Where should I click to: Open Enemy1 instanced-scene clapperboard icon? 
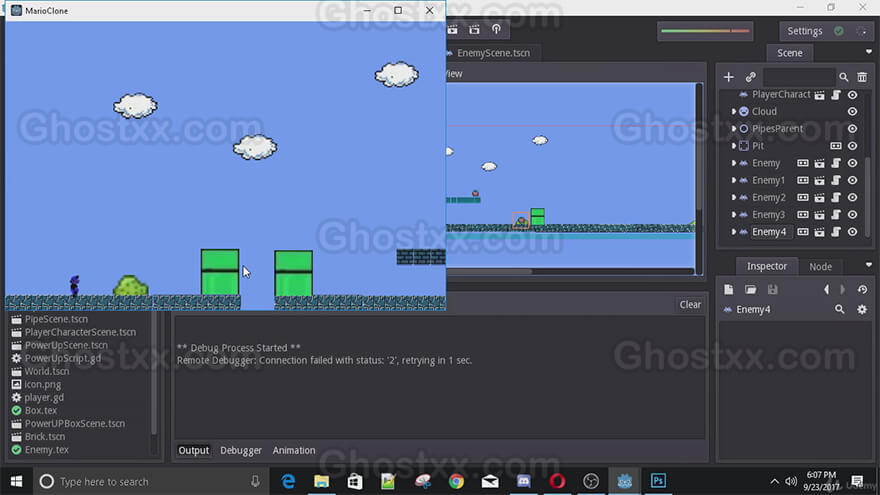(819, 181)
